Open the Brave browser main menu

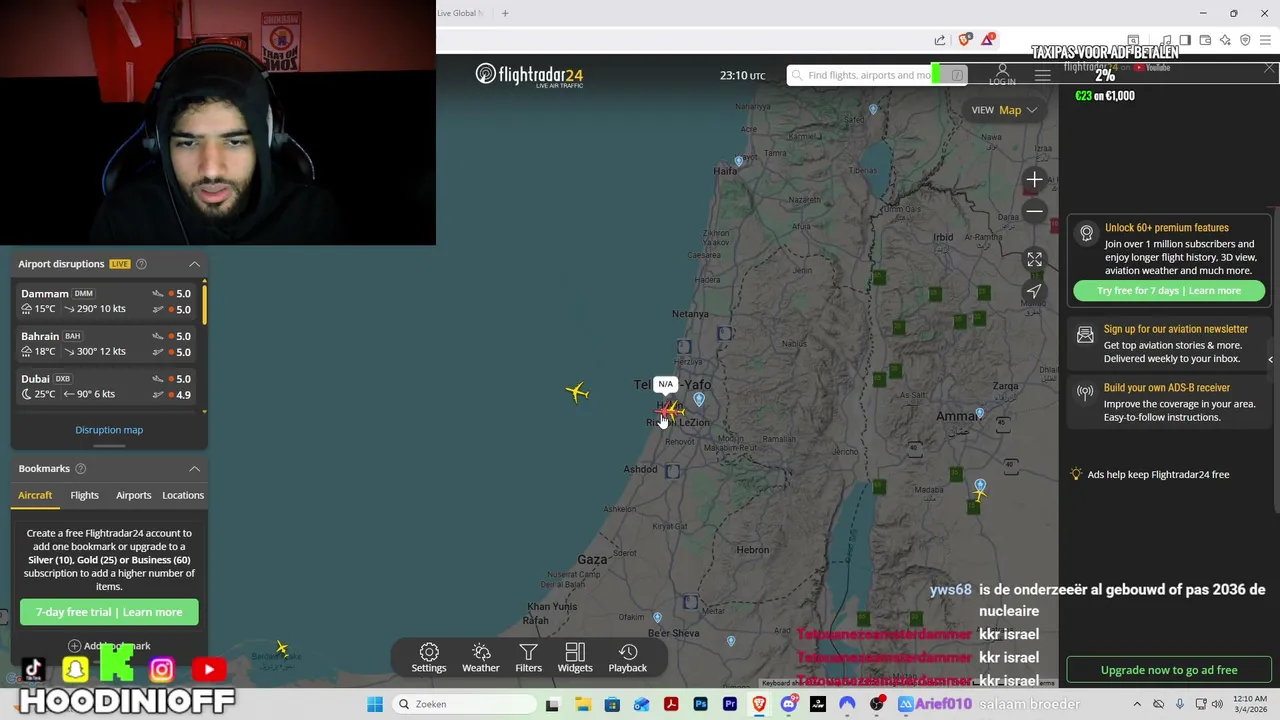pyautogui.click(x=1265, y=40)
